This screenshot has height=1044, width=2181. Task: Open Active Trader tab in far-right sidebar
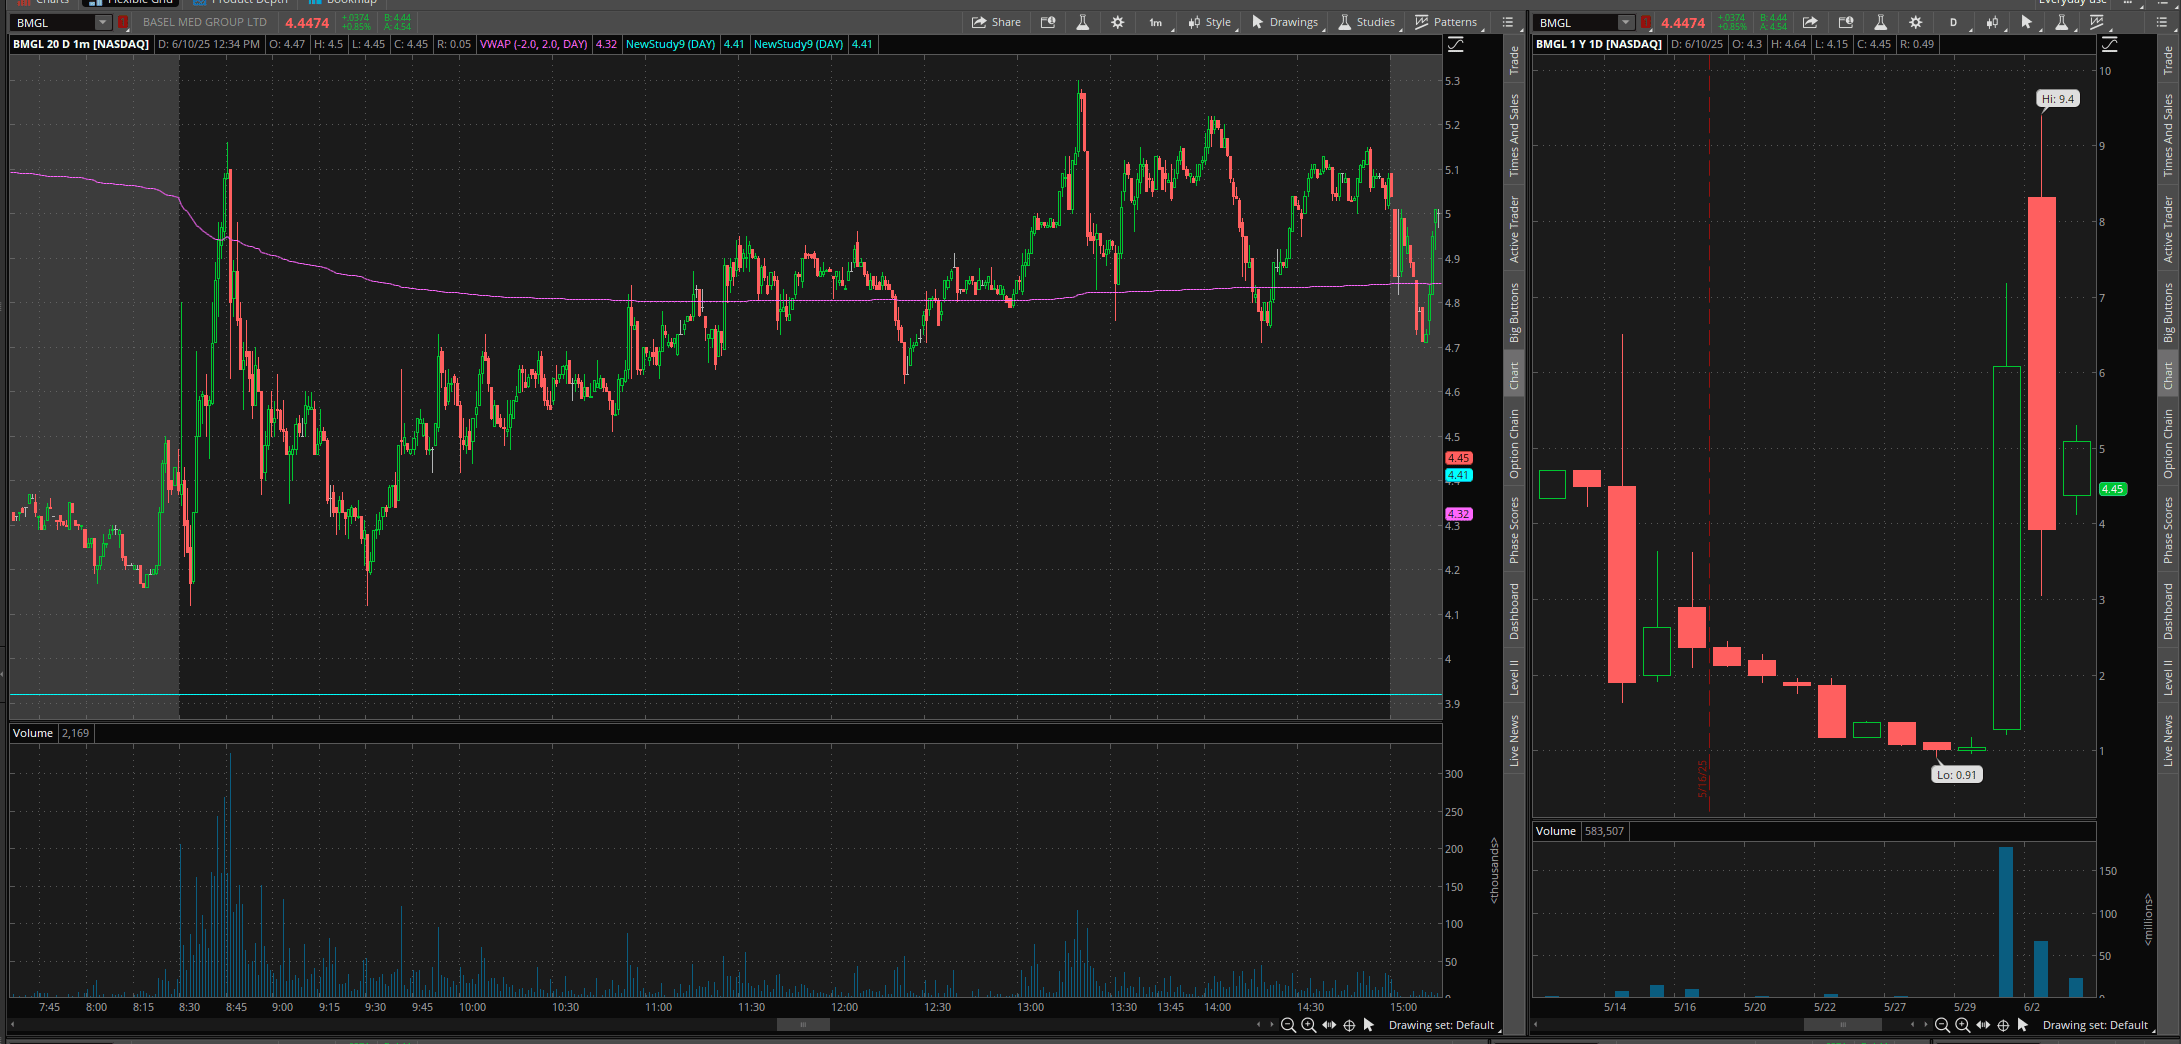click(2168, 230)
